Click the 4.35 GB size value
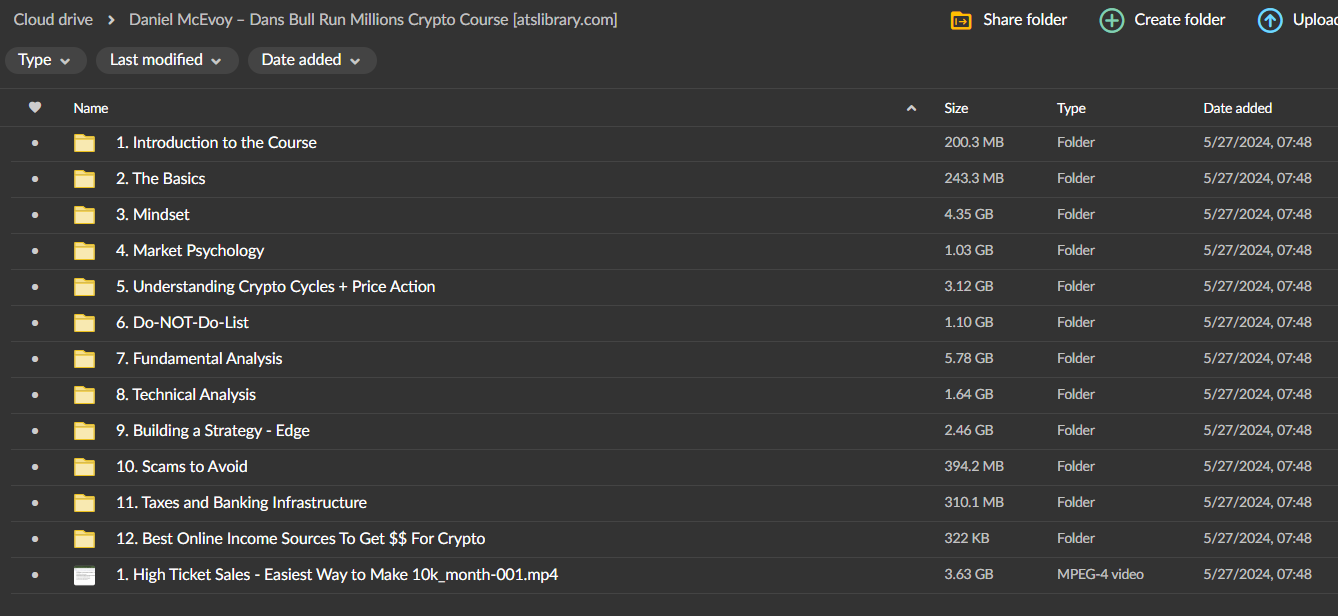This screenshot has height=616, width=1338. [969, 215]
